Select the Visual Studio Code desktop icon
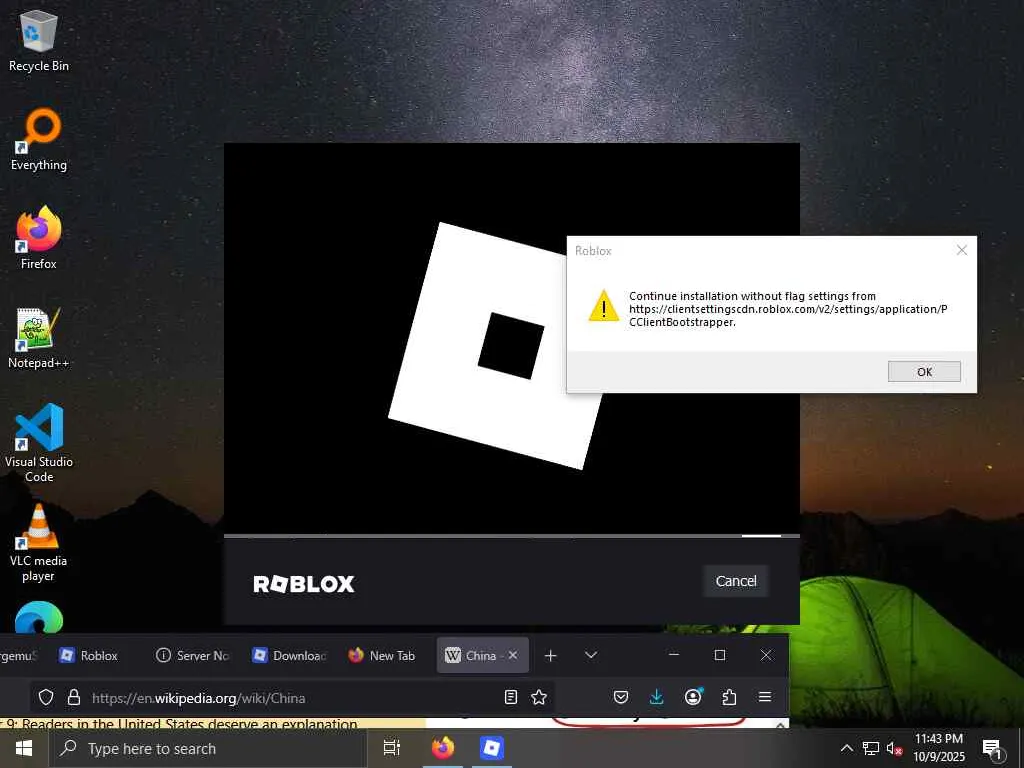Image resolution: width=1024 pixels, height=768 pixels. click(x=39, y=443)
